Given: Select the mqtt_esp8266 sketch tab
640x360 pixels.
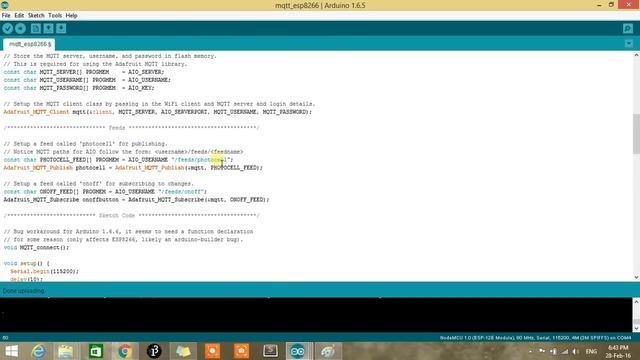Looking at the screenshot, I should pyautogui.click(x=29, y=44).
